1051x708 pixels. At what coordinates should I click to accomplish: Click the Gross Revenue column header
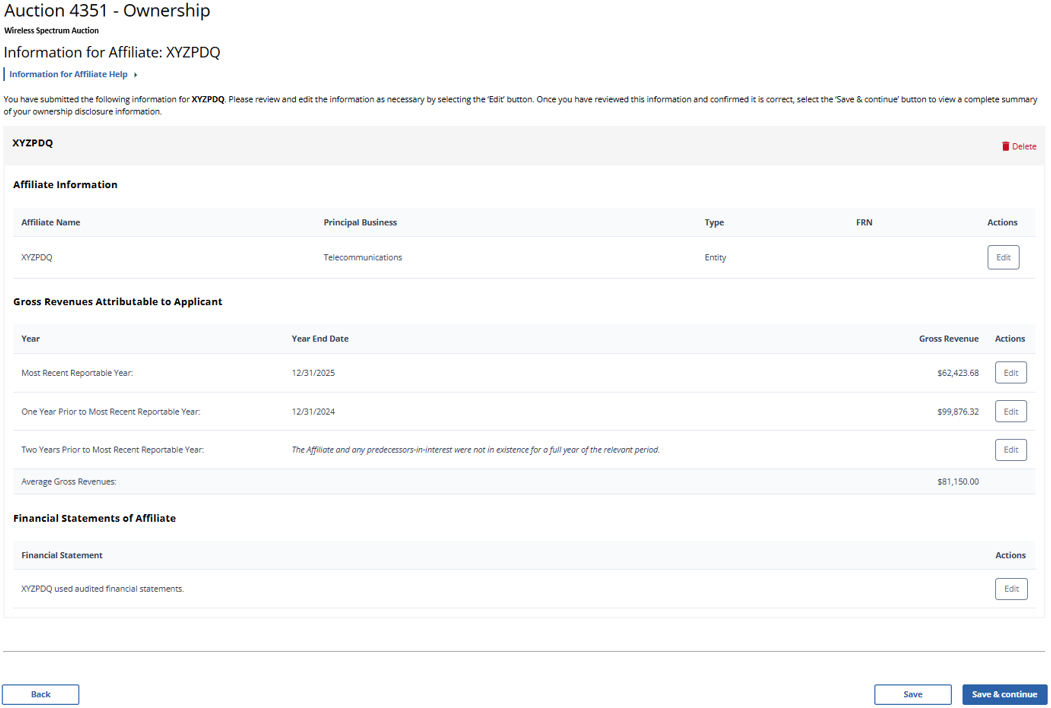click(948, 339)
